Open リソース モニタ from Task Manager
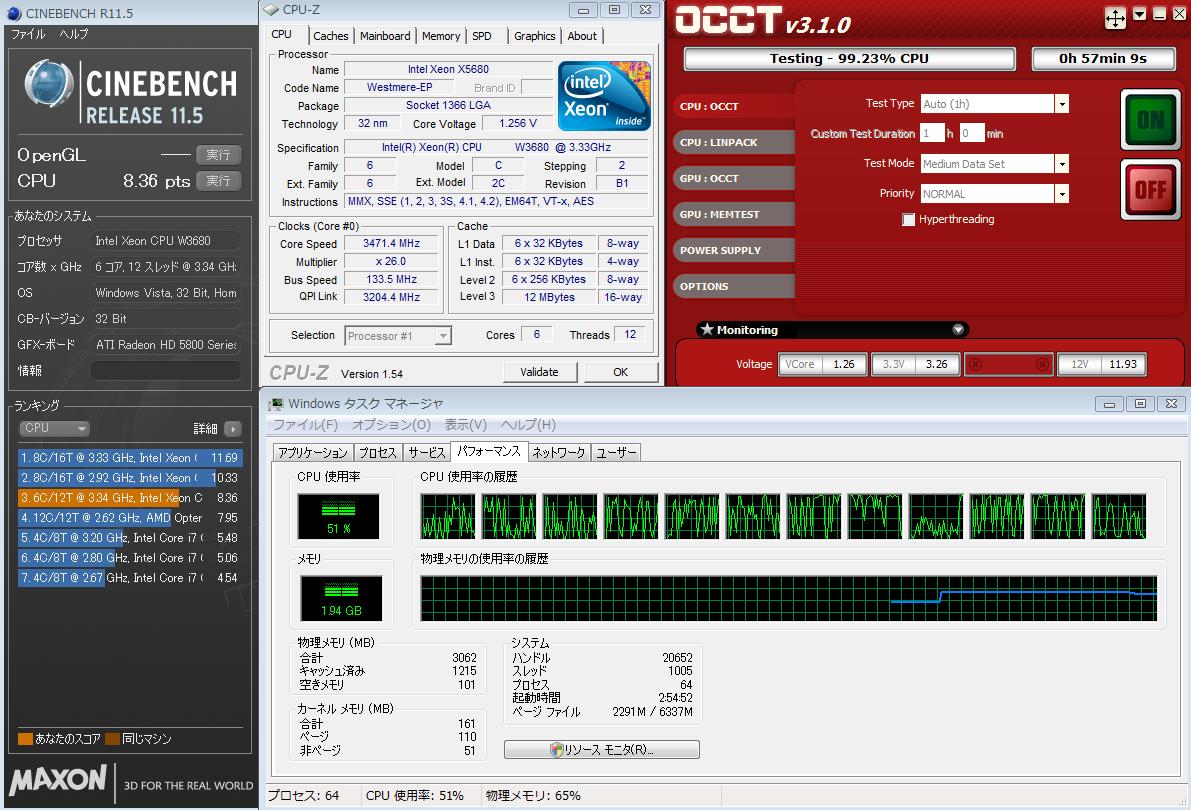1191x810 pixels. coord(601,750)
